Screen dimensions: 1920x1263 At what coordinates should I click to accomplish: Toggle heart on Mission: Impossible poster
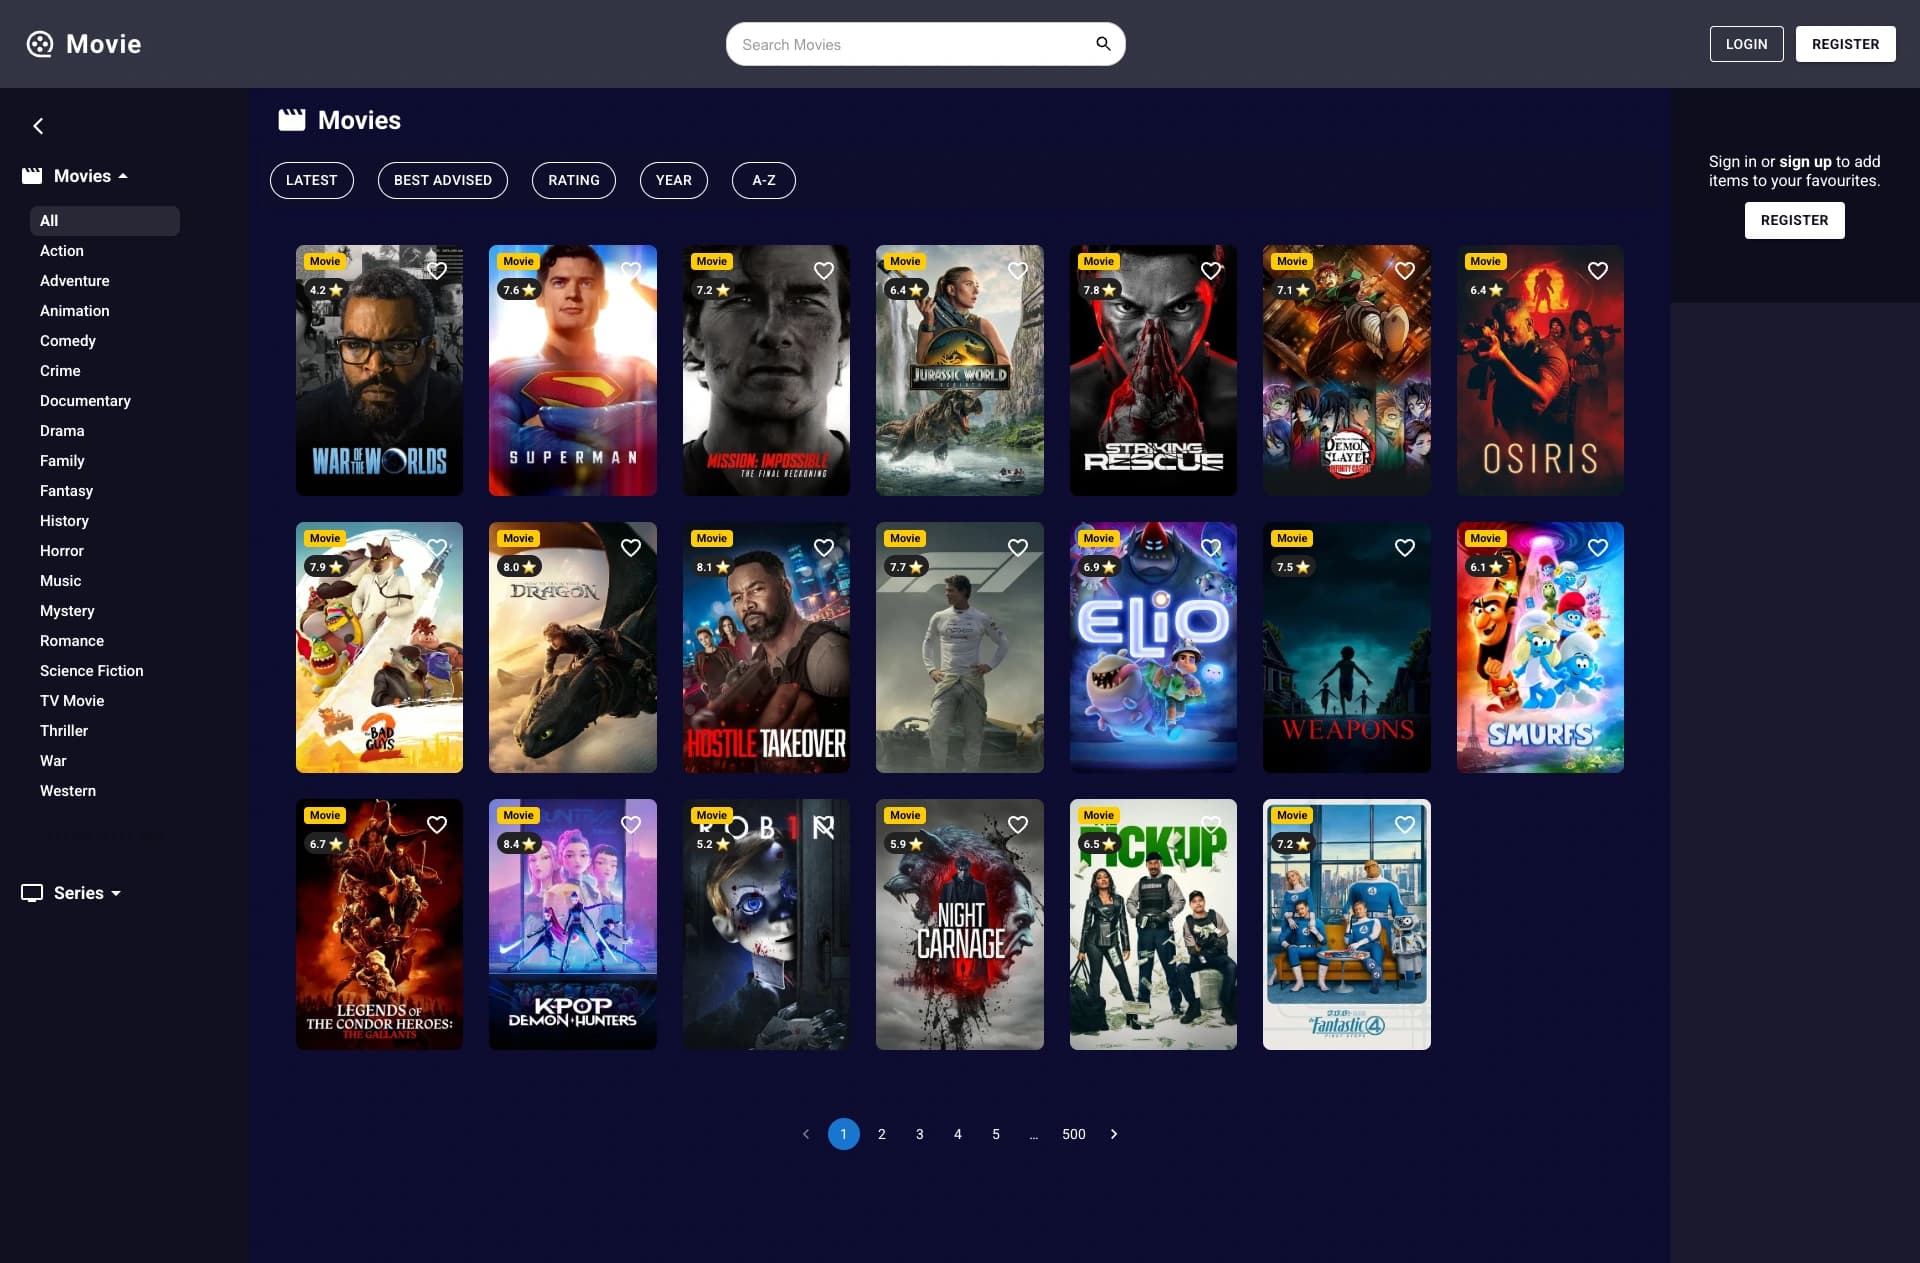click(824, 271)
